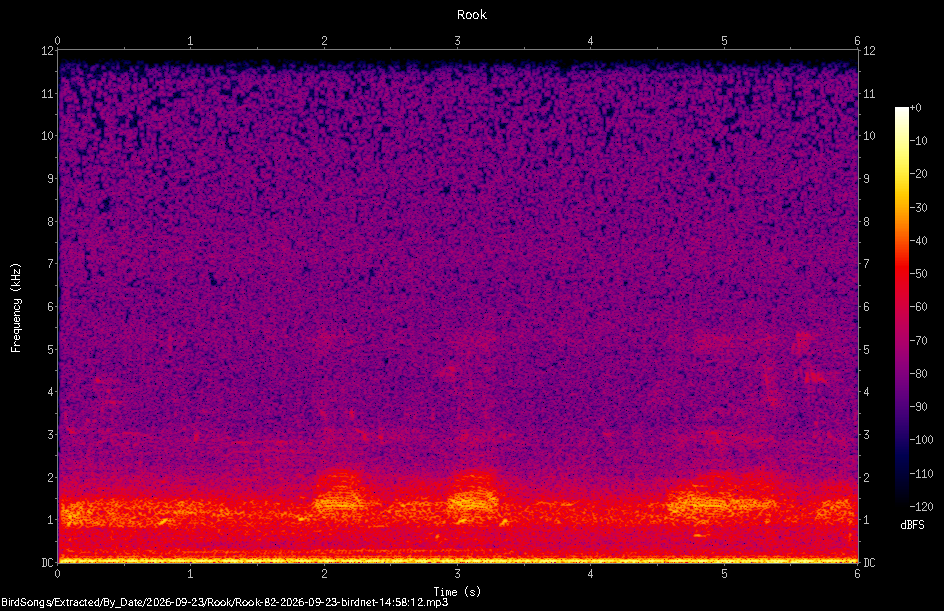Select the "-50" color scale value

tap(918, 274)
